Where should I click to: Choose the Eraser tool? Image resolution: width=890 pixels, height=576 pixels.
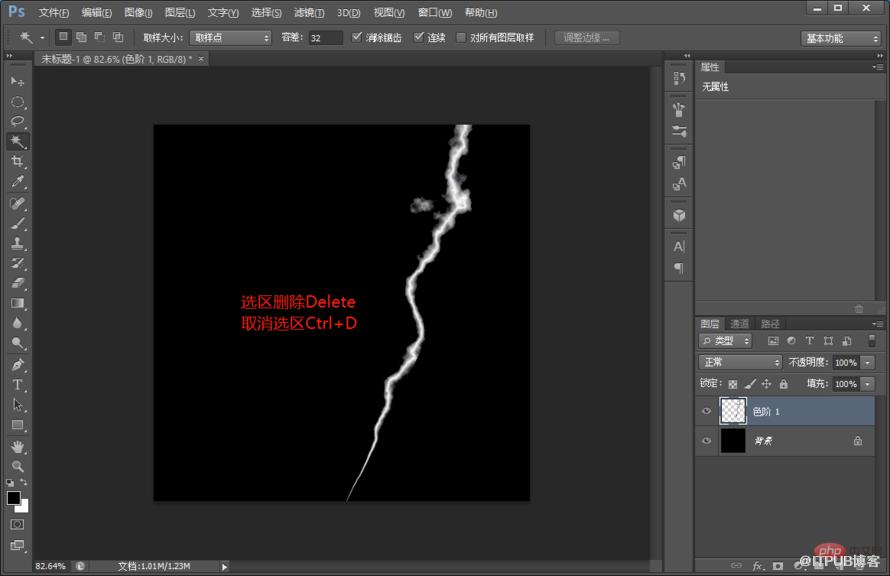tap(18, 283)
